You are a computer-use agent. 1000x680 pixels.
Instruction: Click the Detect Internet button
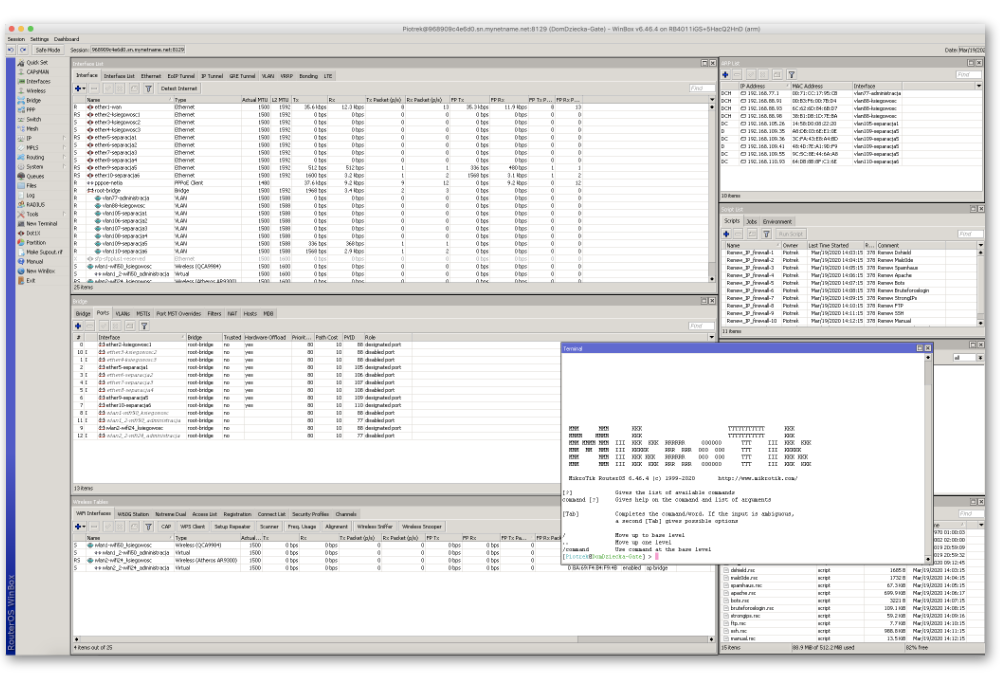[179, 89]
